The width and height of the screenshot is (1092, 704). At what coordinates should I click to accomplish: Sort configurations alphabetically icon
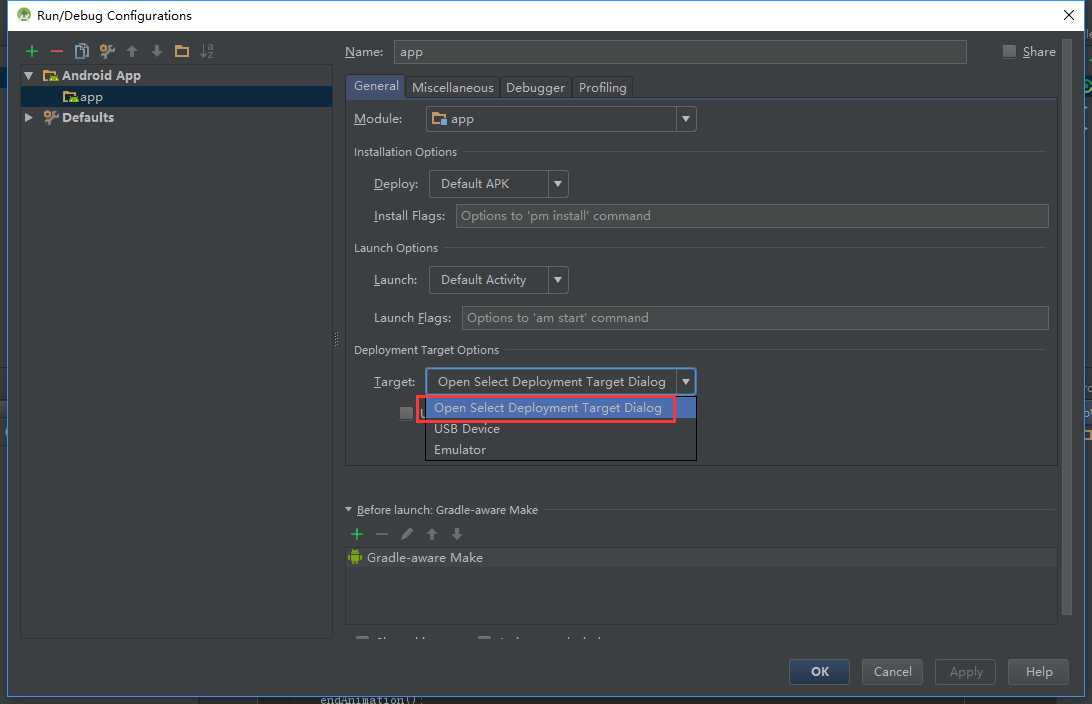[x=207, y=51]
